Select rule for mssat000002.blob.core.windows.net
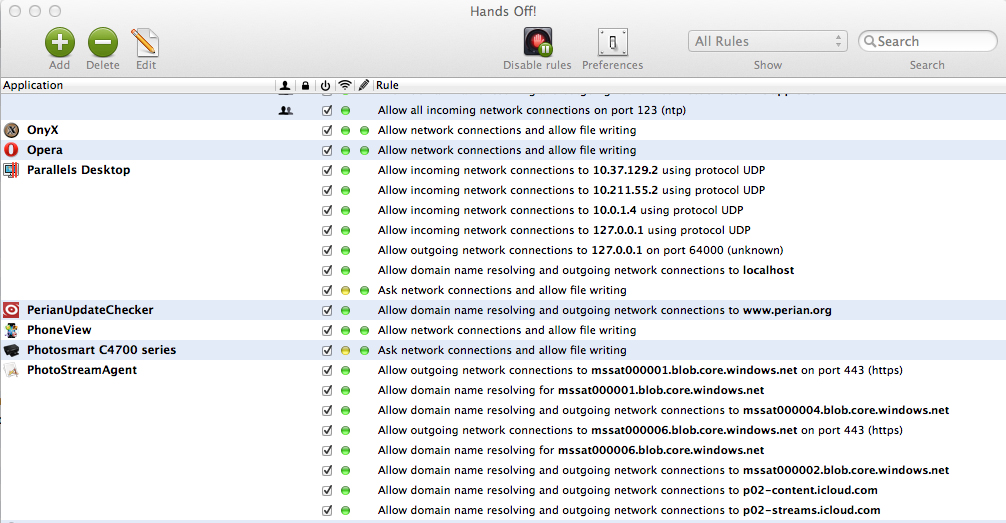The height and width of the screenshot is (523, 1006). click(x=663, y=470)
